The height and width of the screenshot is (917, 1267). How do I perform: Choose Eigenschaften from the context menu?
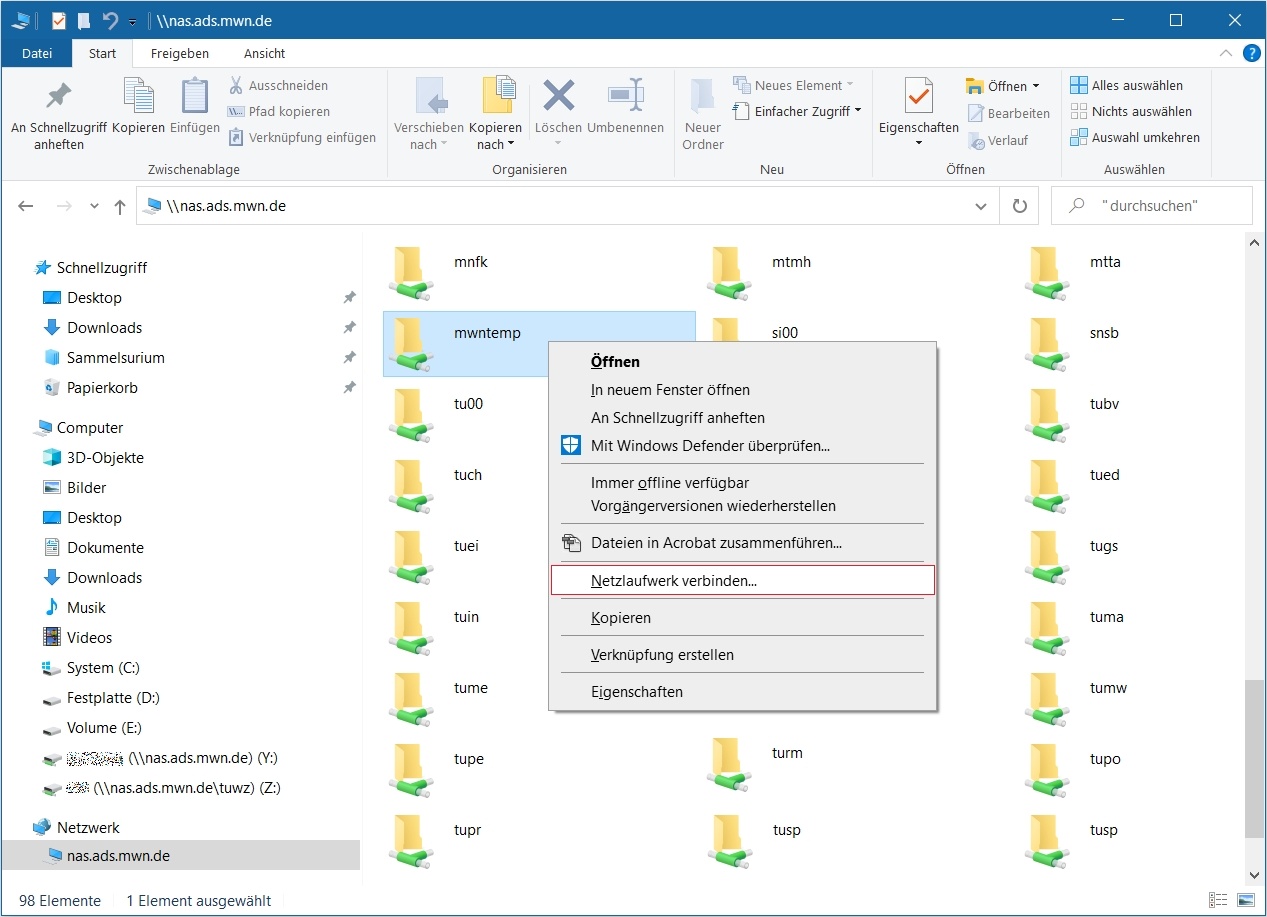[x=637, y=691]
